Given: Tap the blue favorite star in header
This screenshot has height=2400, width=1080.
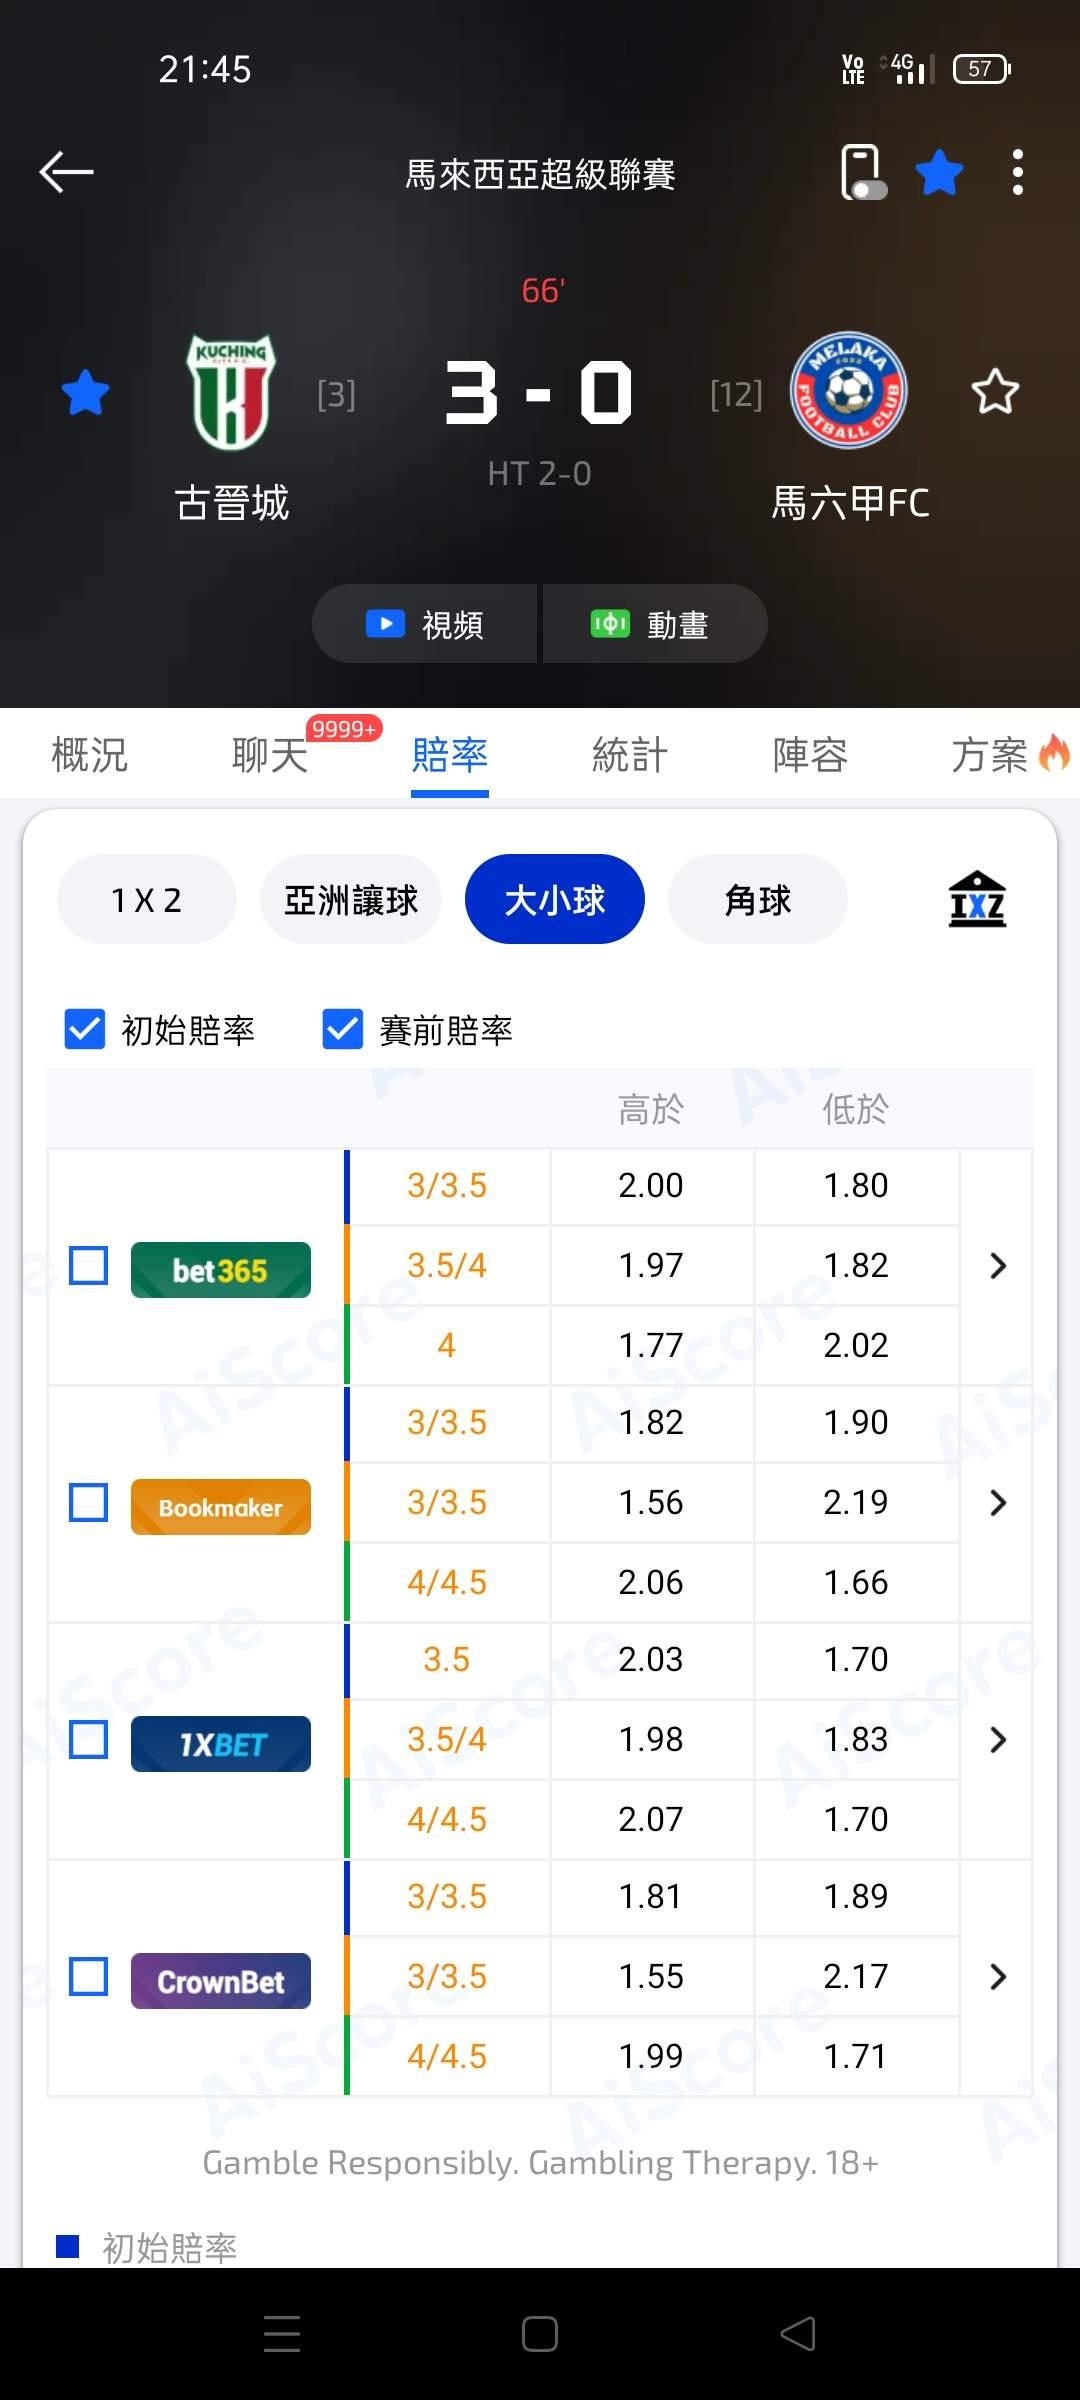Looking at the screenshot, I should click(x=939, y=172).
